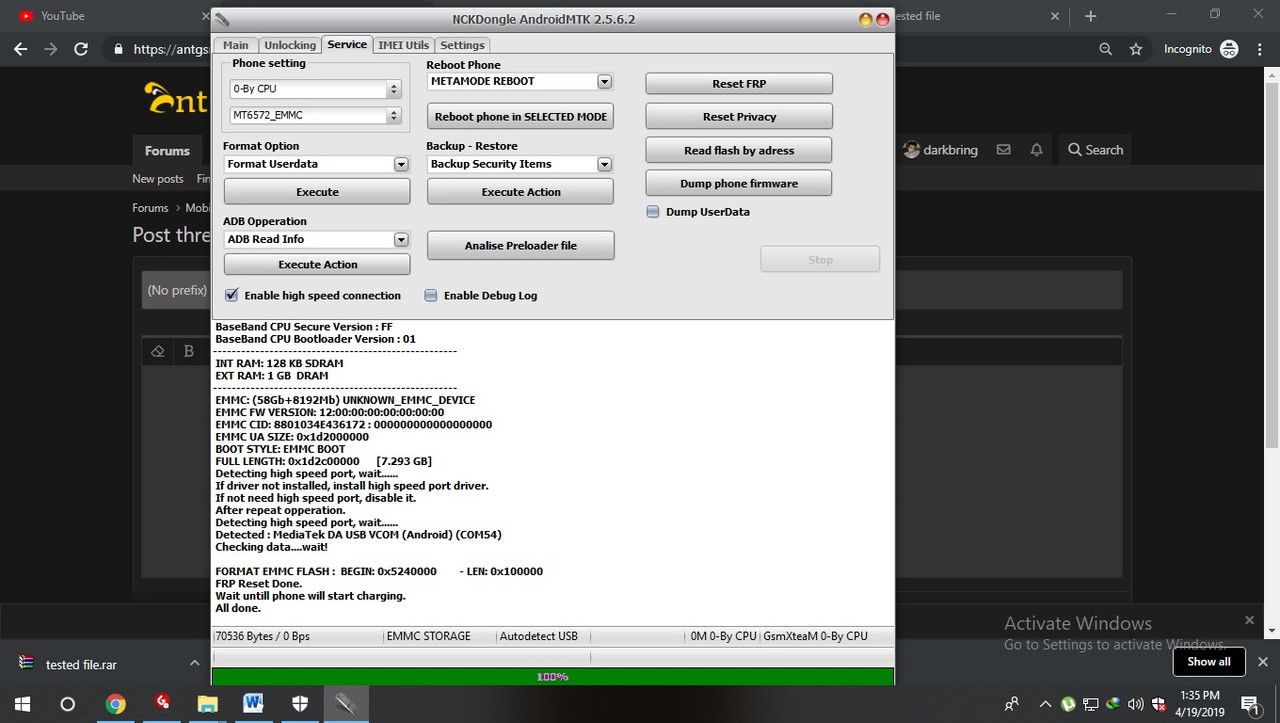The width and height of the screenshot is (1280, 723).
Task: Click the Chrome address bar URL
Action: 172,48
